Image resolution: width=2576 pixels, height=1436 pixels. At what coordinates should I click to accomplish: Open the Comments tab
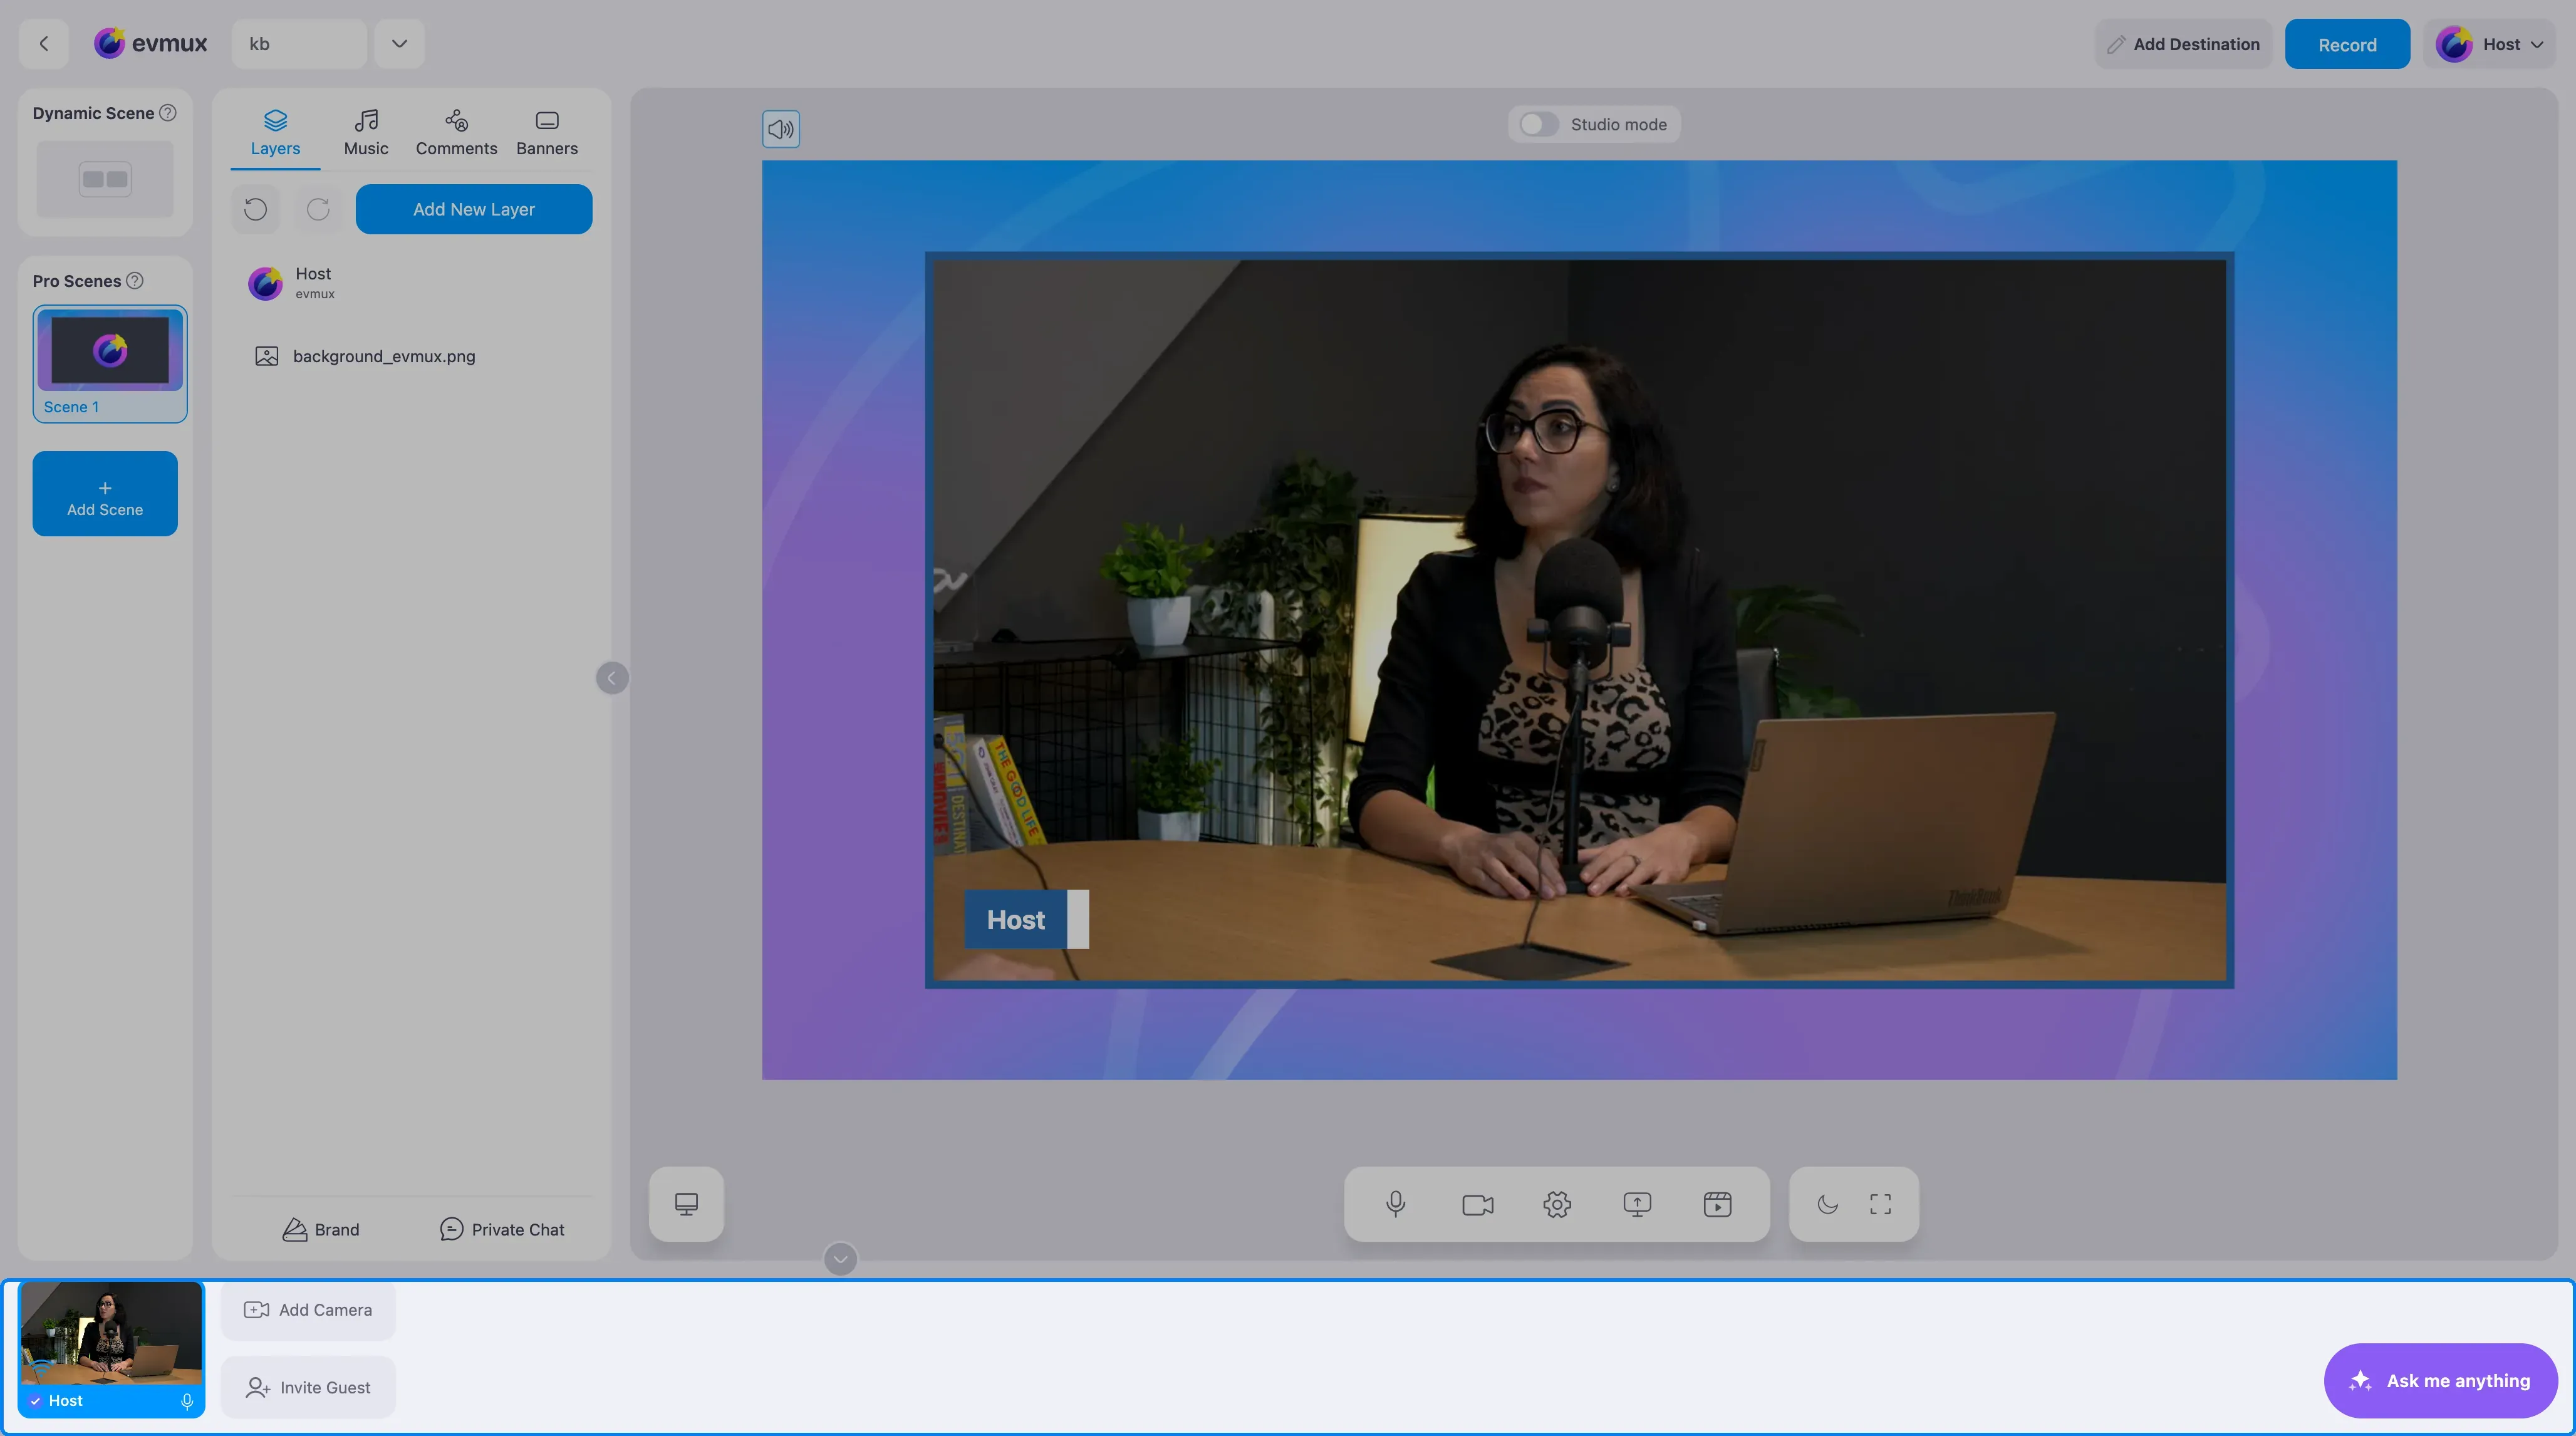click(x=456, y=134)
